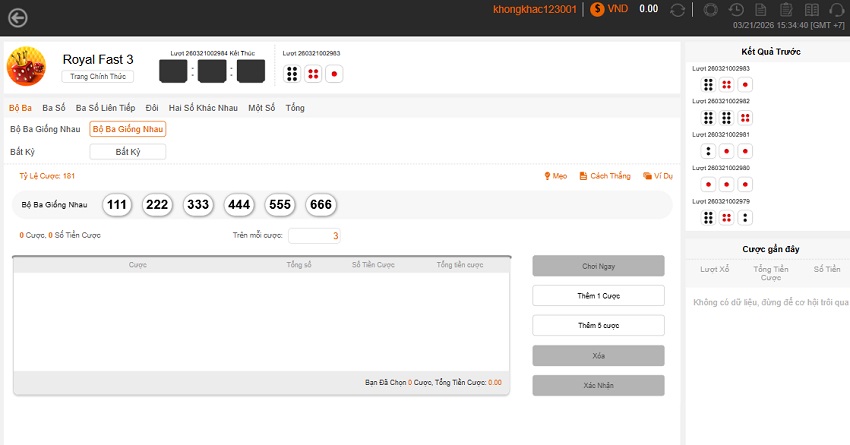
Task: Pick the 555 number ball
Action: (280, 205)
